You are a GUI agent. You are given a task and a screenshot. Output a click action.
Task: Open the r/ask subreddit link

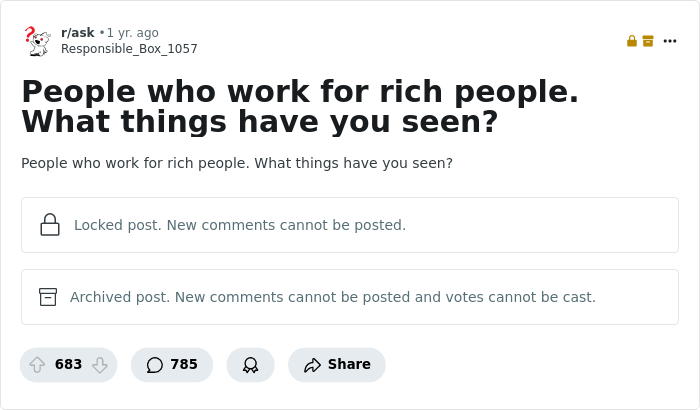(x=77, y=33)
